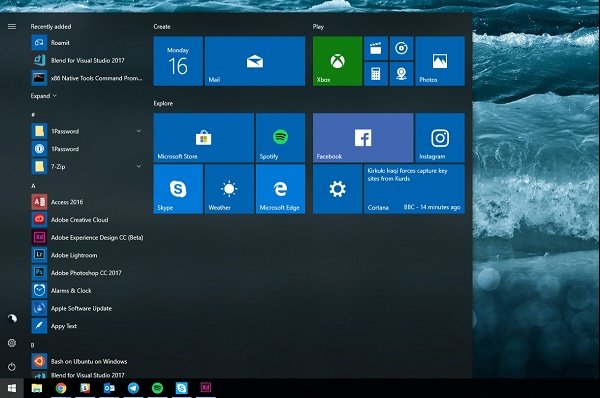The width and height of the screenshot is (600, 398).
Task: Click the Windows Start button
Action: [x=12, y=388]
